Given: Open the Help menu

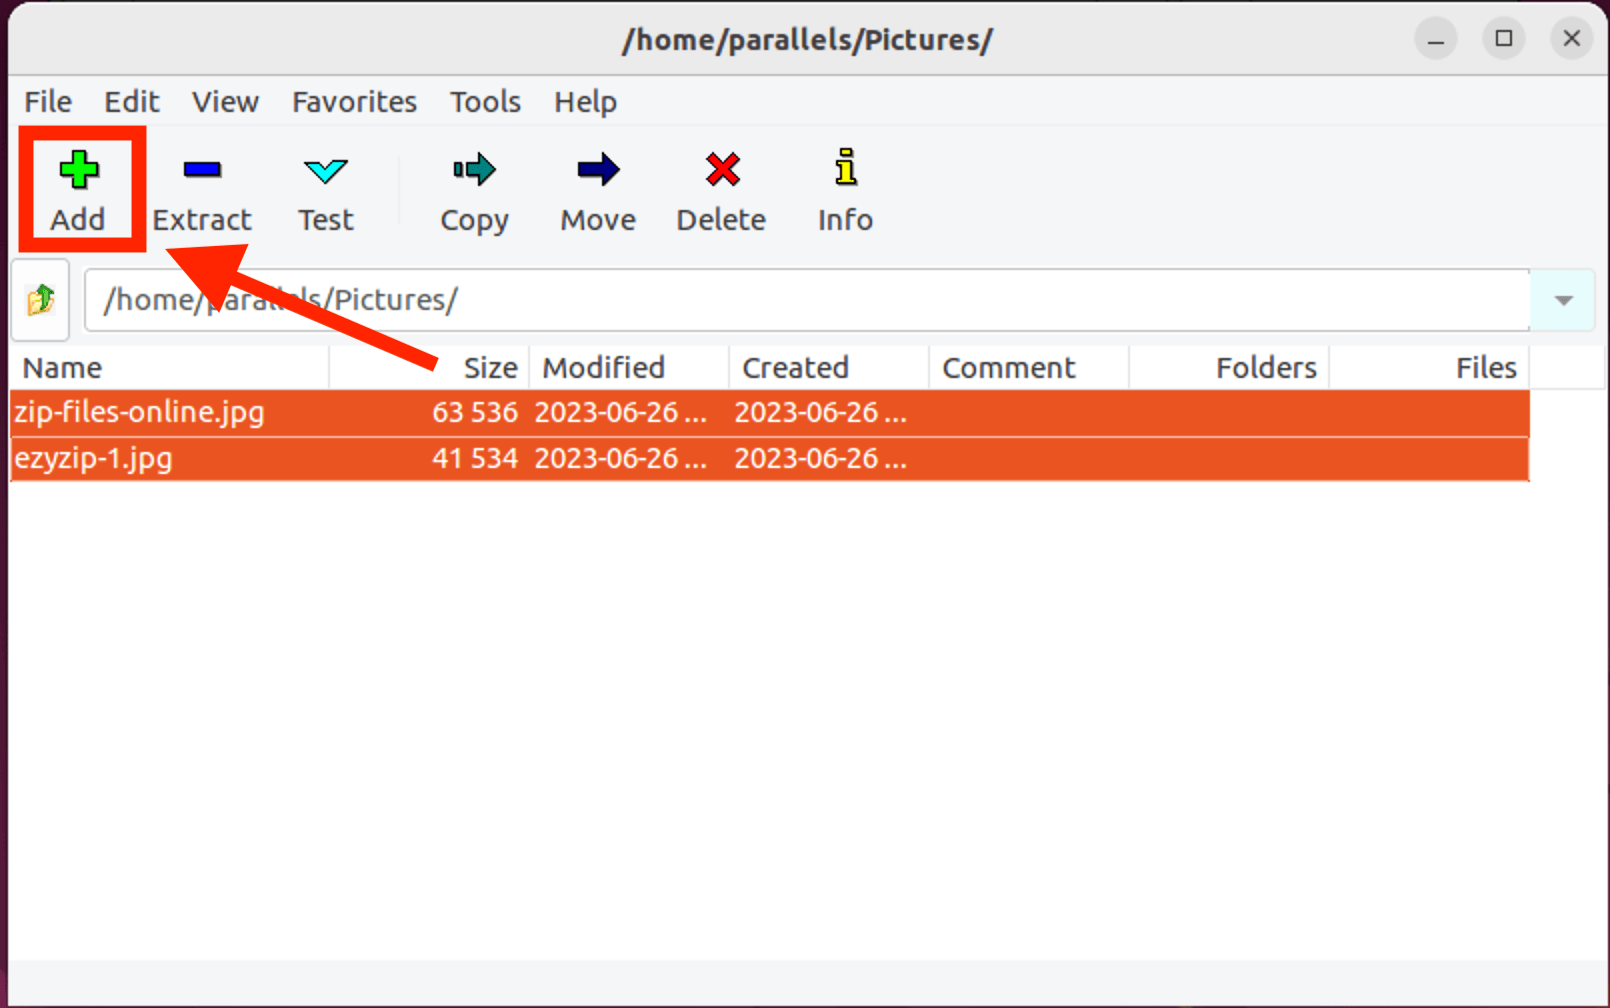Looking at the screenshot, I should pos(585,102).
